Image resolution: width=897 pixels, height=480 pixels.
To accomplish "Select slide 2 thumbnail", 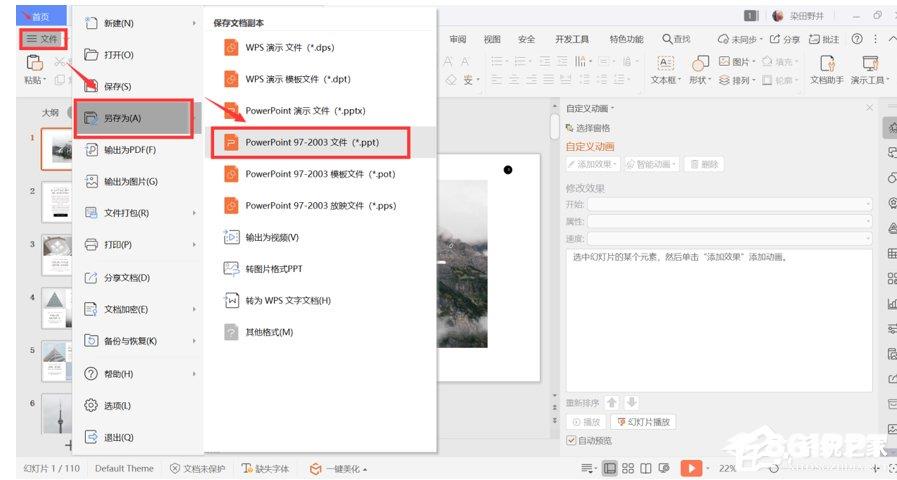I will (x=56, y=202).
